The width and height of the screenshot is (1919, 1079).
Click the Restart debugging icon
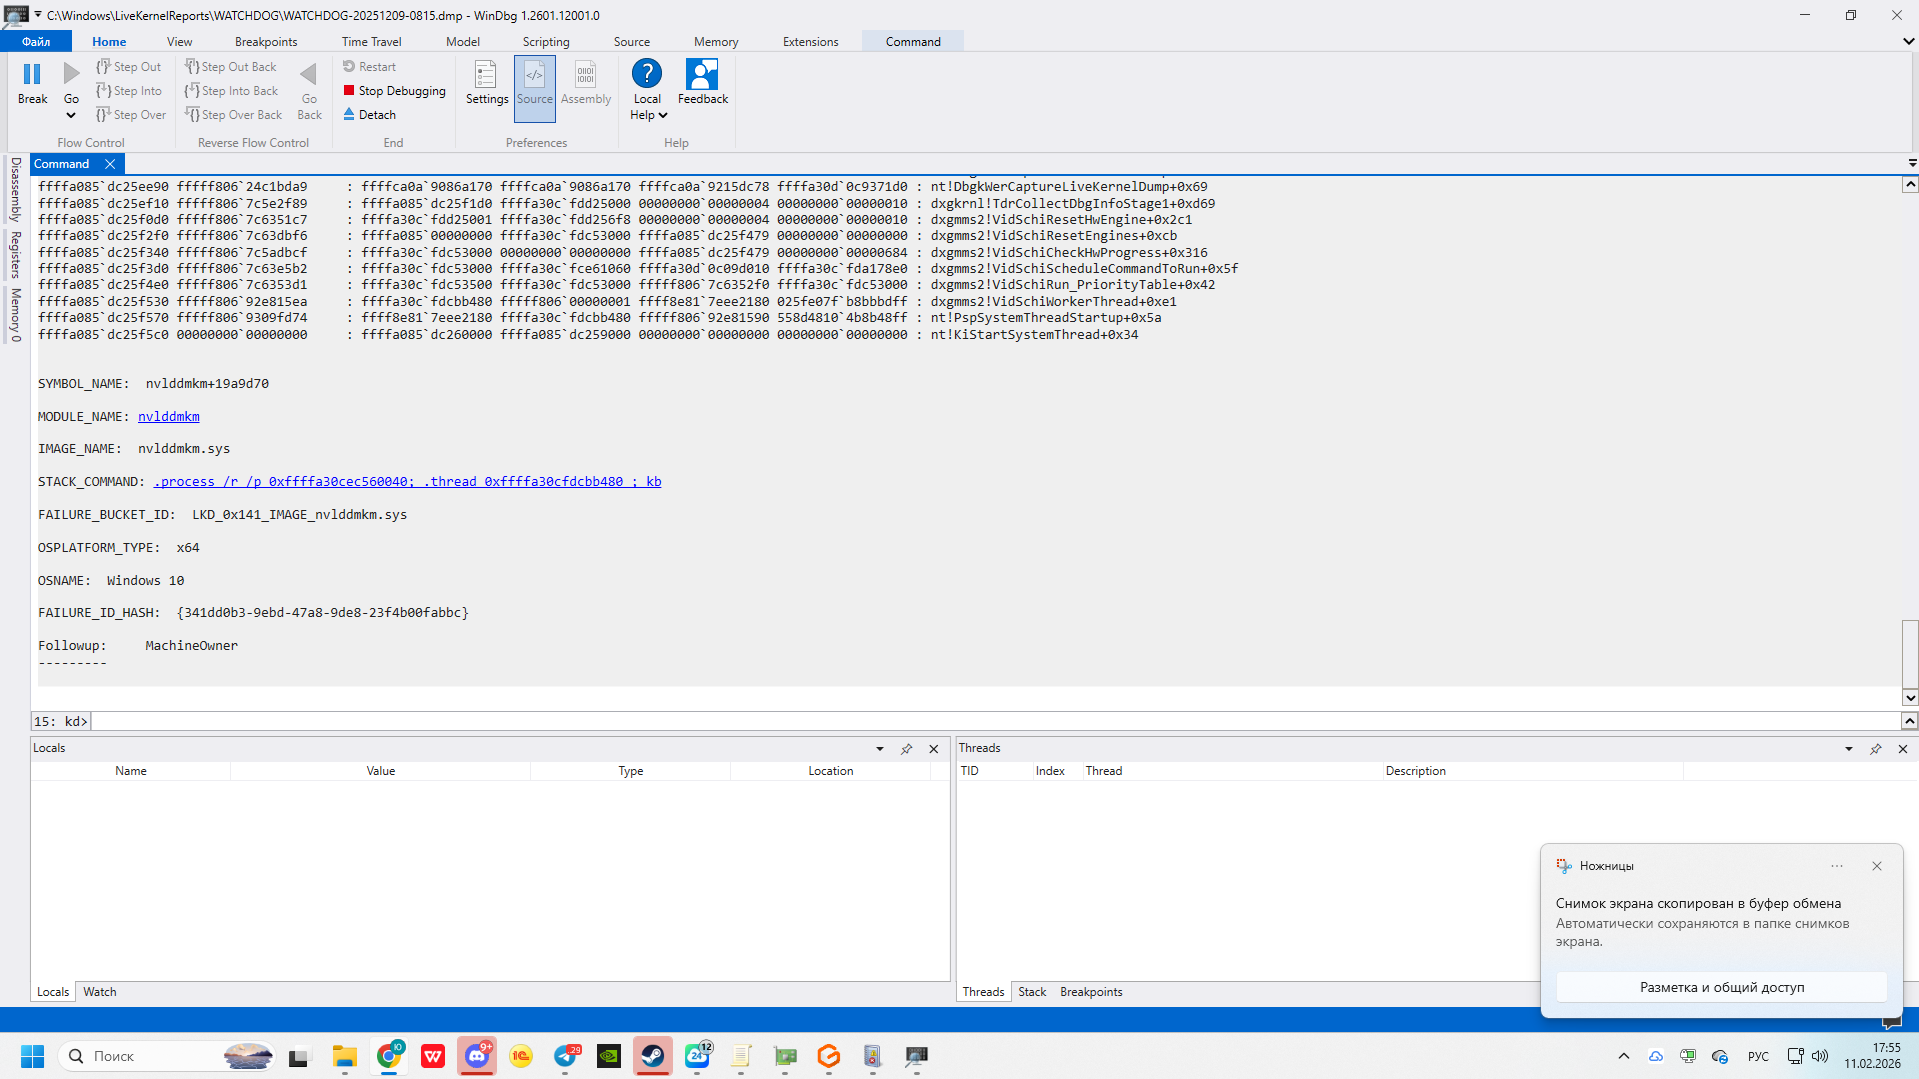(x=349, y=67)
